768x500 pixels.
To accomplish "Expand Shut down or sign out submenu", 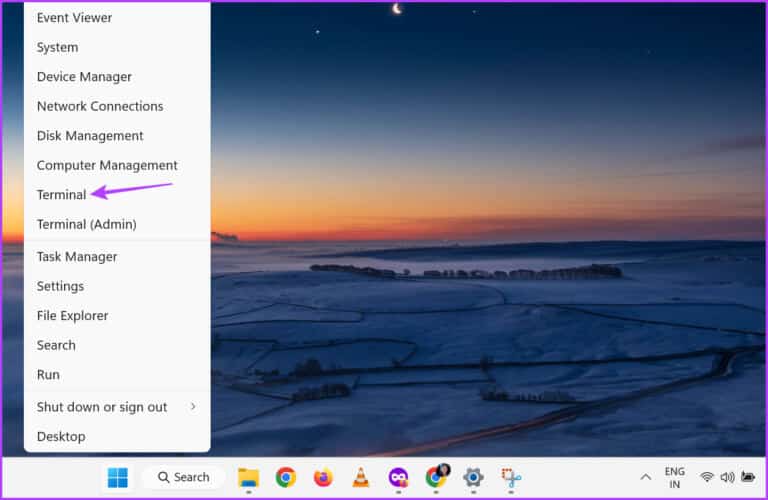I will [x=117, y=407].
